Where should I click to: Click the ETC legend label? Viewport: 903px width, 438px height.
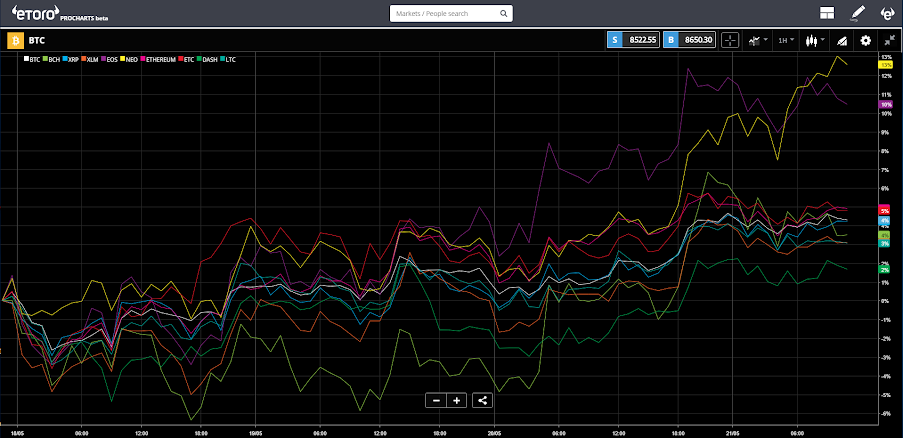(x=189, y=59)
